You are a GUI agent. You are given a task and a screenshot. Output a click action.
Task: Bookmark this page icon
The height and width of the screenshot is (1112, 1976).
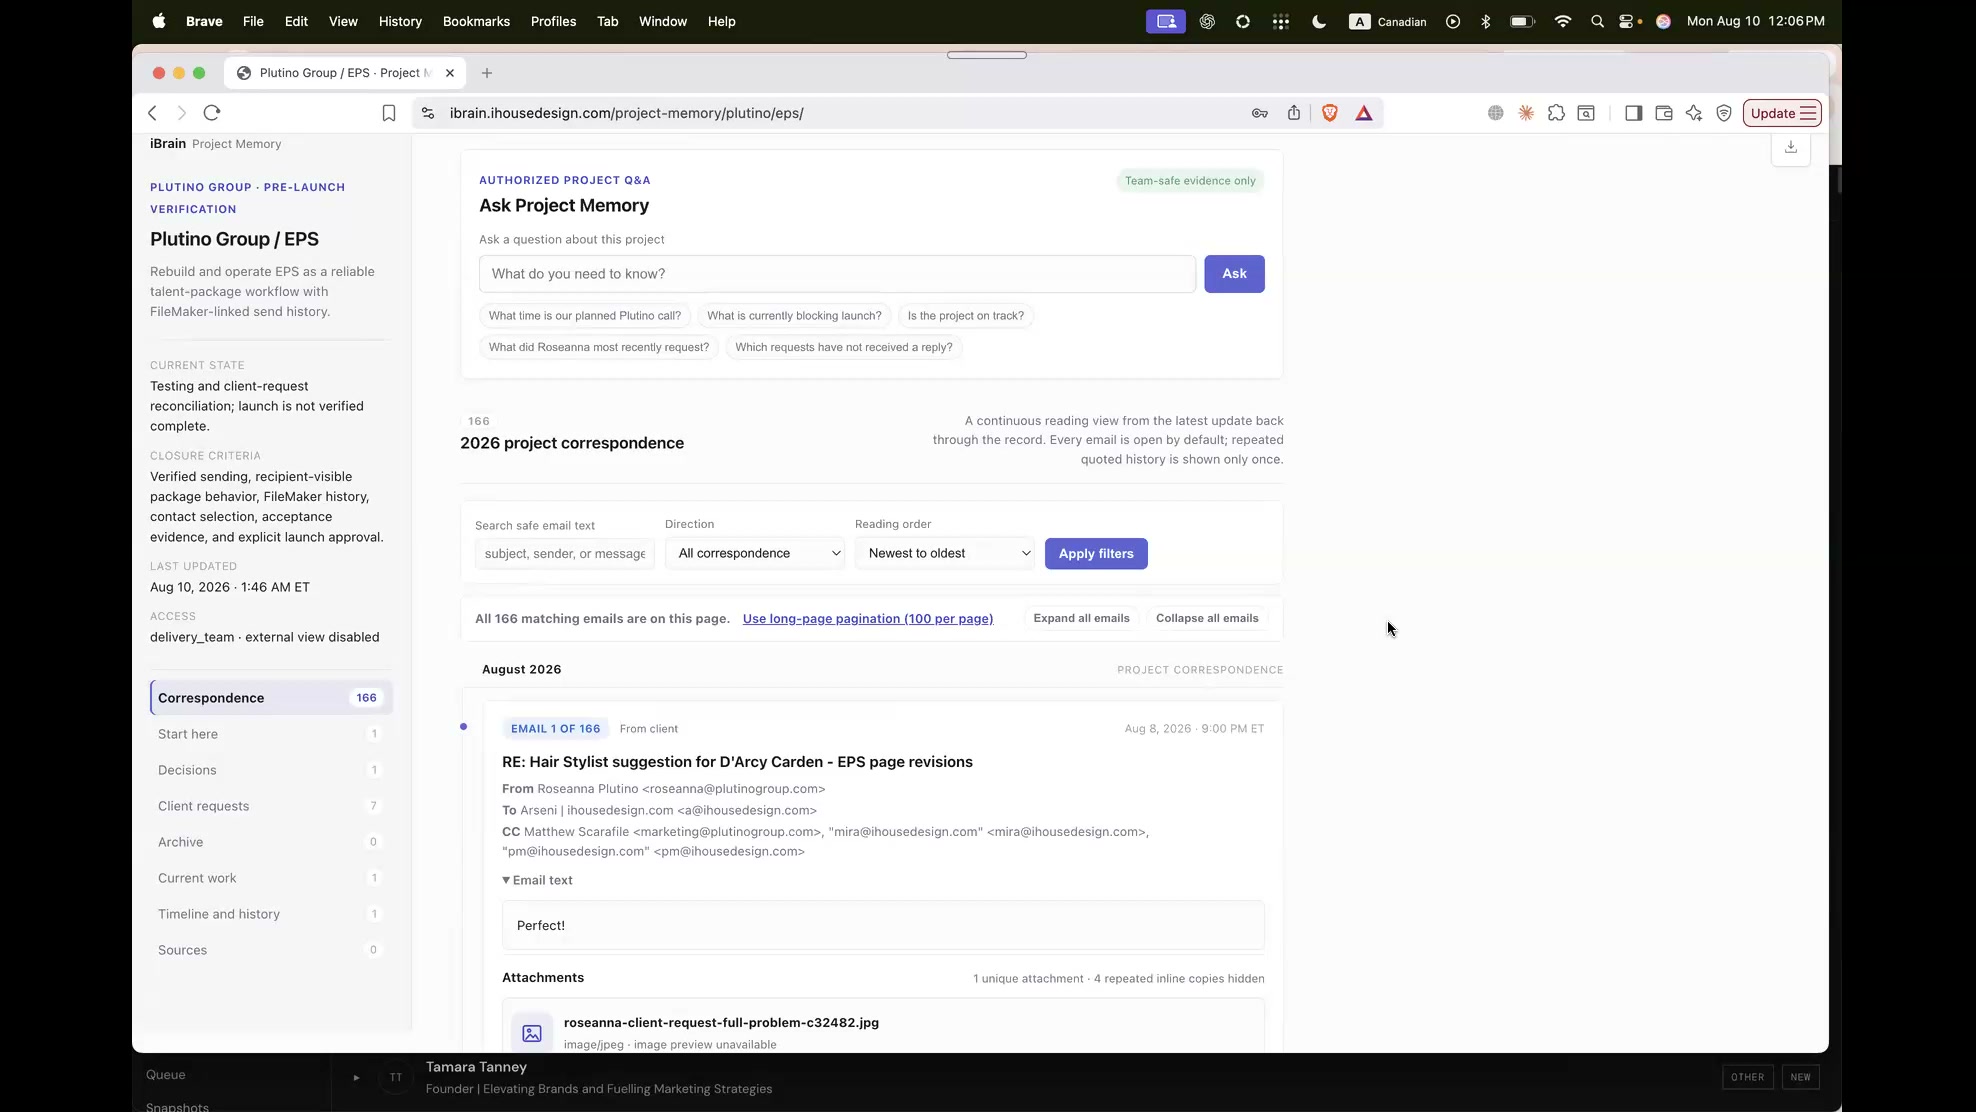click(389, 113)
